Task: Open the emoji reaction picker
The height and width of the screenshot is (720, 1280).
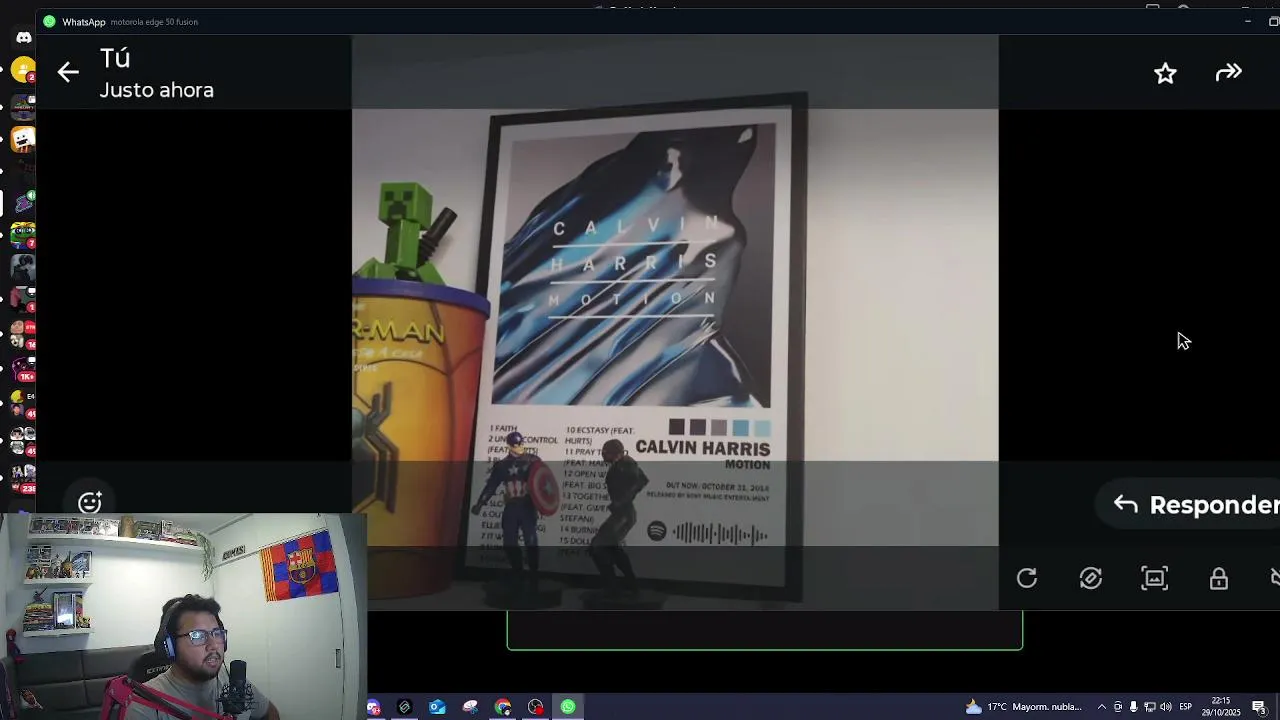Action: point(90,502)
